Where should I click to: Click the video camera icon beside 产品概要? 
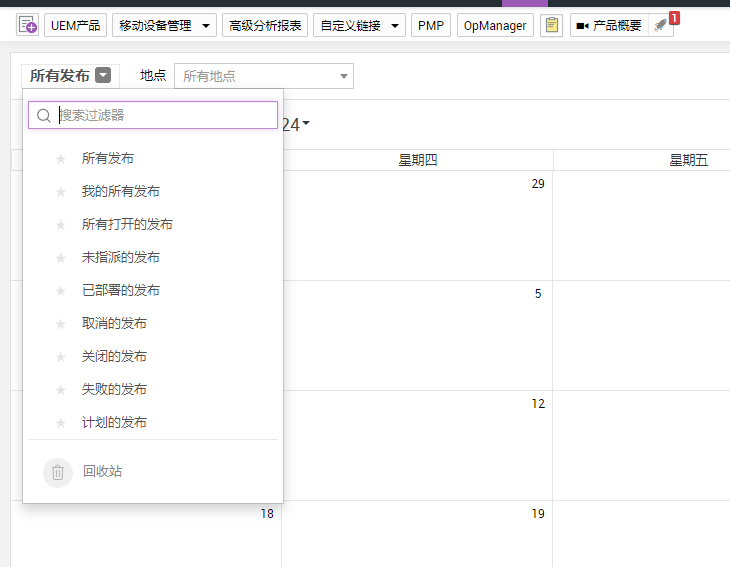(x=582, y=26)
